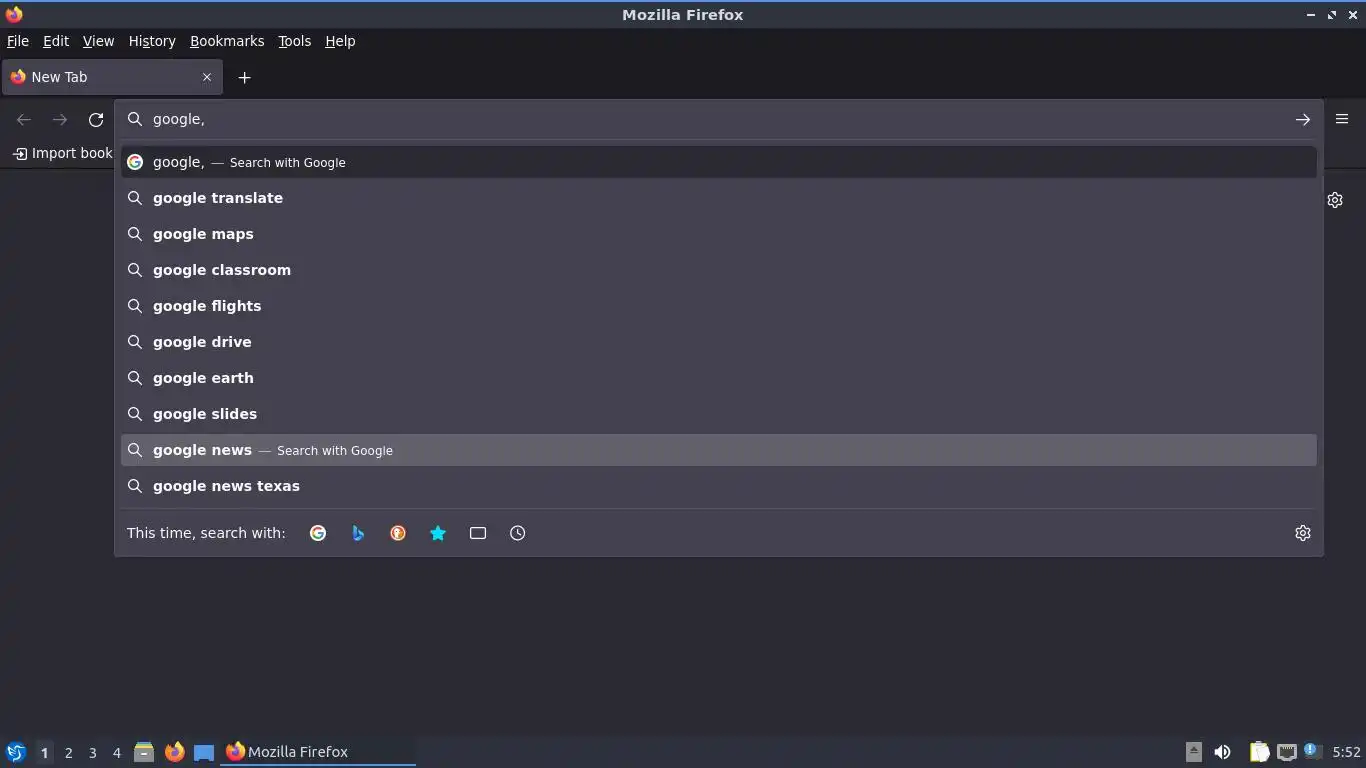This screenshot has width=1366, height=768.
Task: Close the New Tab tab
Action: coord(207,77)
